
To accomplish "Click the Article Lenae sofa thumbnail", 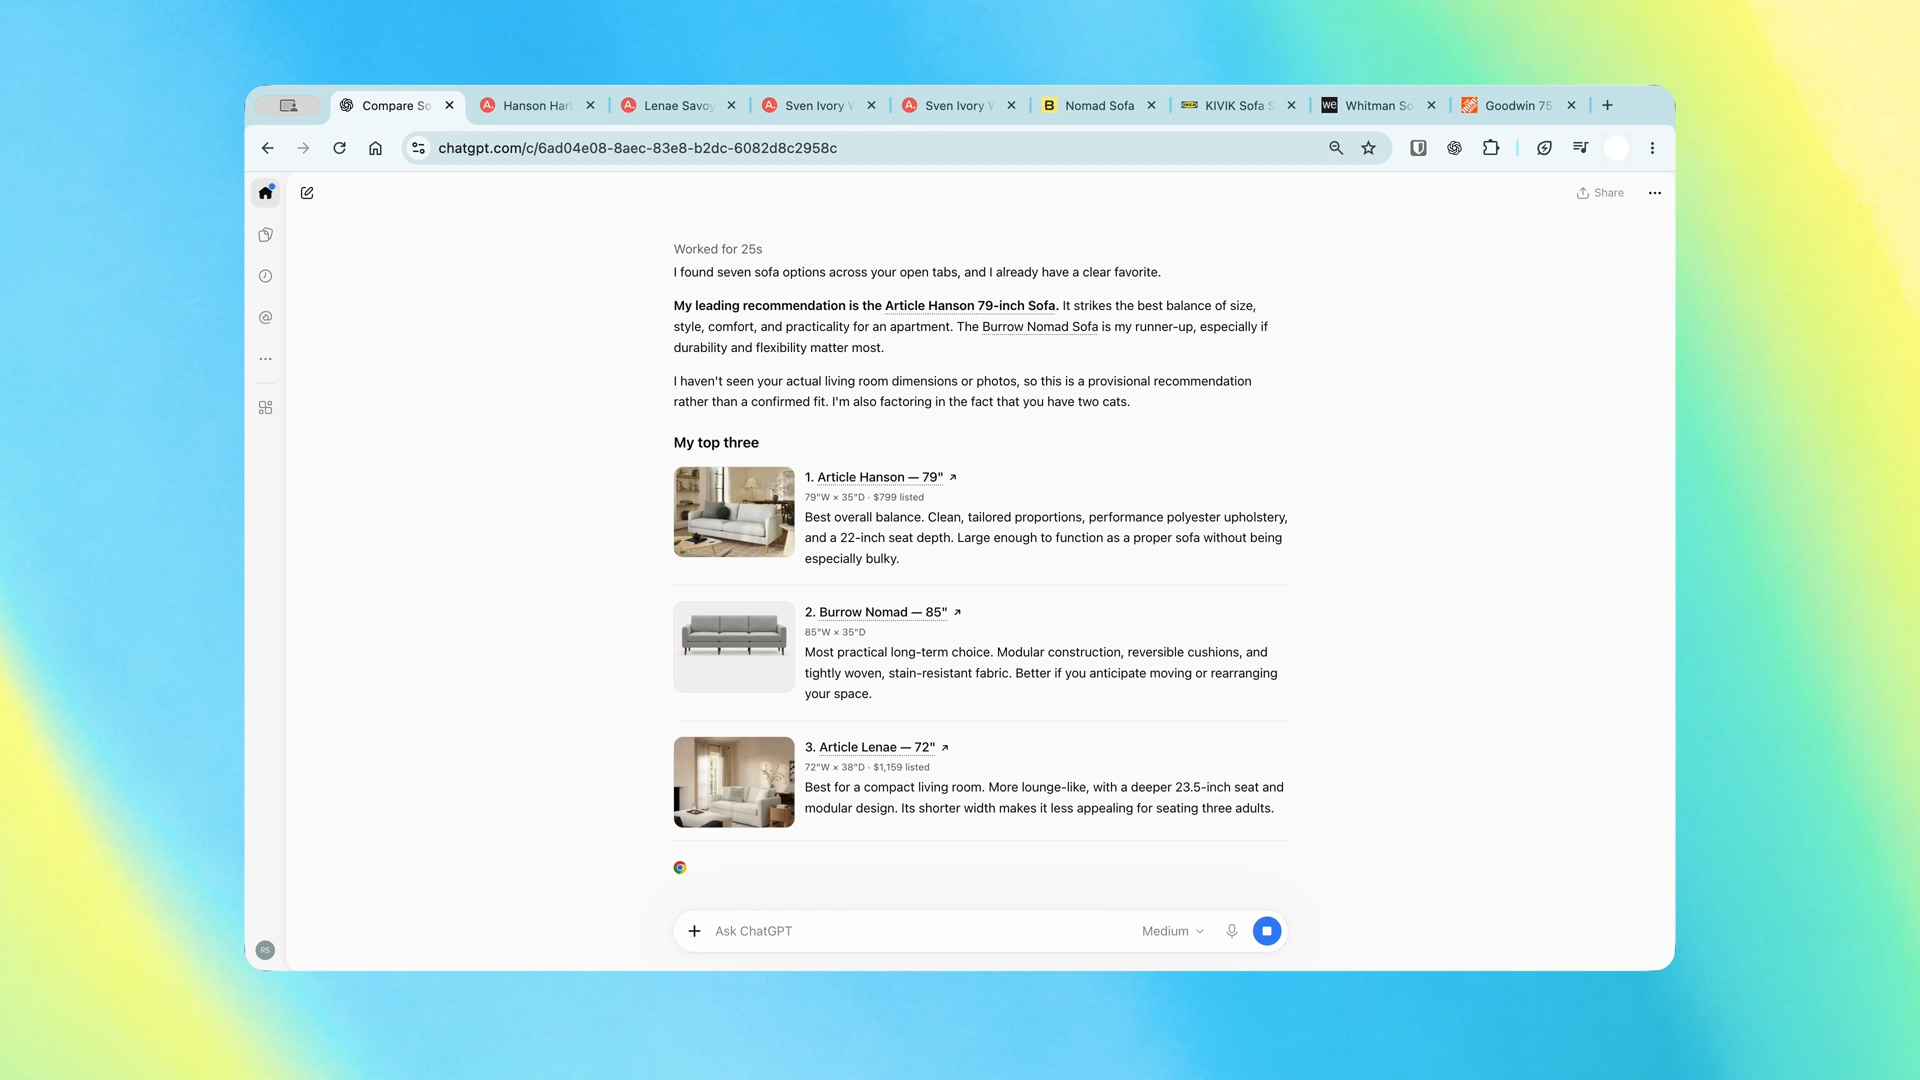I will [x=734, y=782].
